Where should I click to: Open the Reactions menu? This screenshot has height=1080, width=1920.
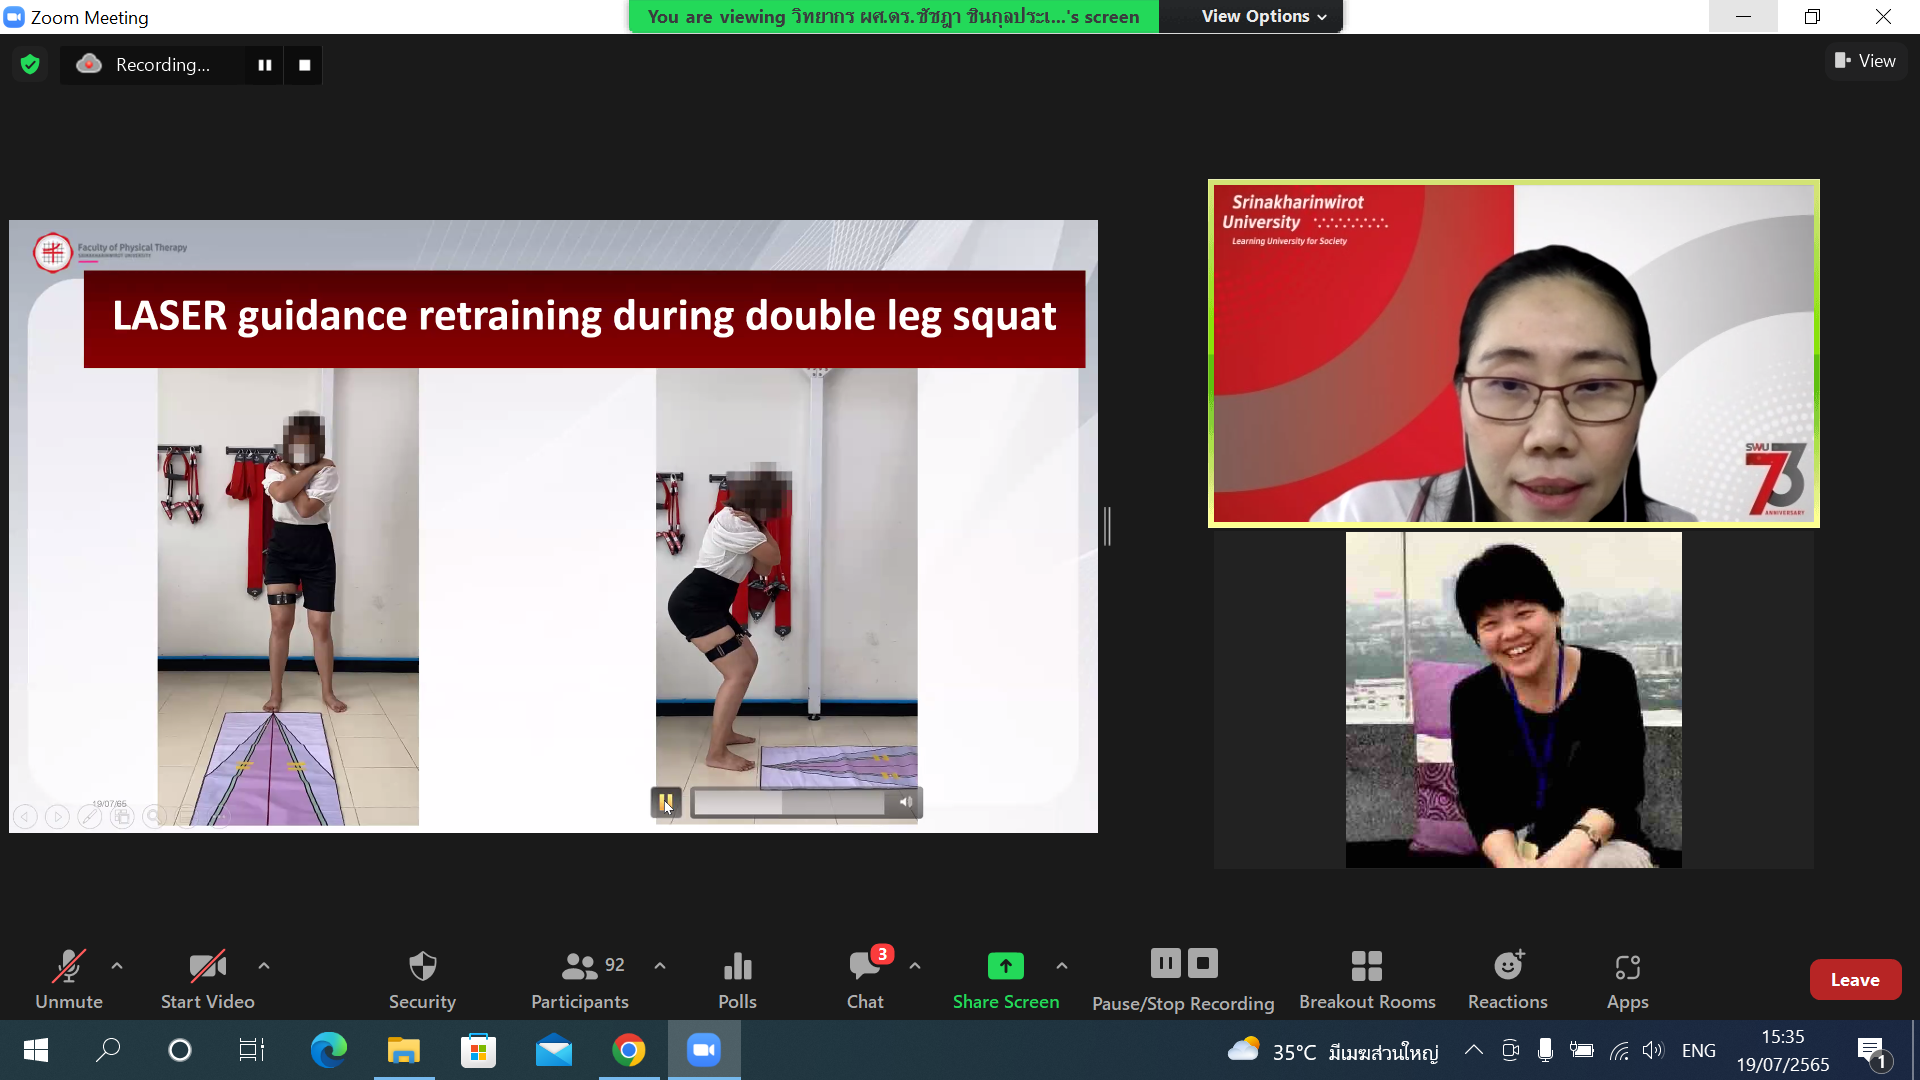[1507, 967]
